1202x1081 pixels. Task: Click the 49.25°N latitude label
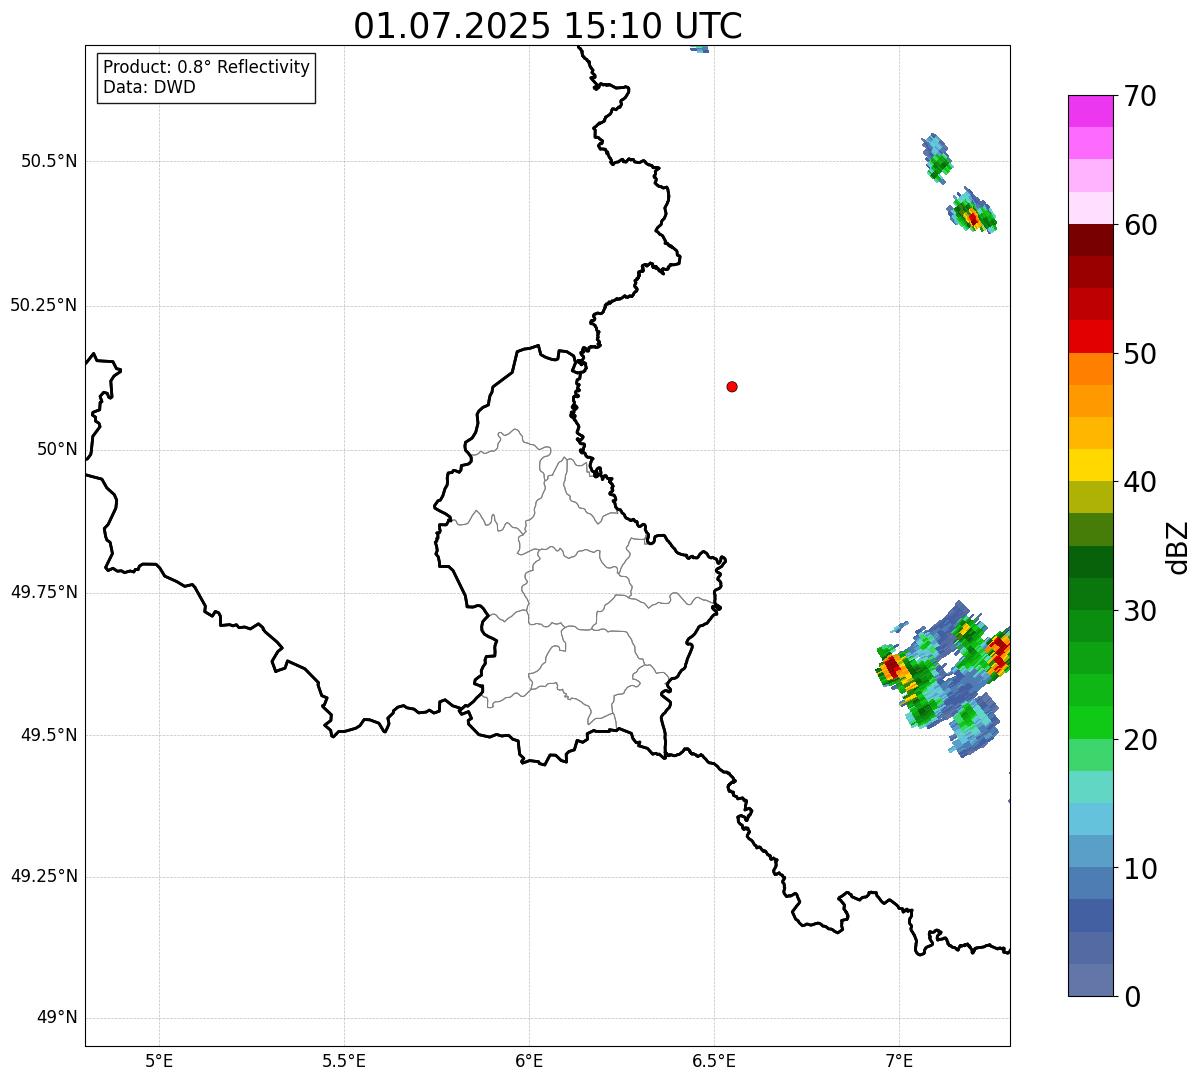click(43, 876)
